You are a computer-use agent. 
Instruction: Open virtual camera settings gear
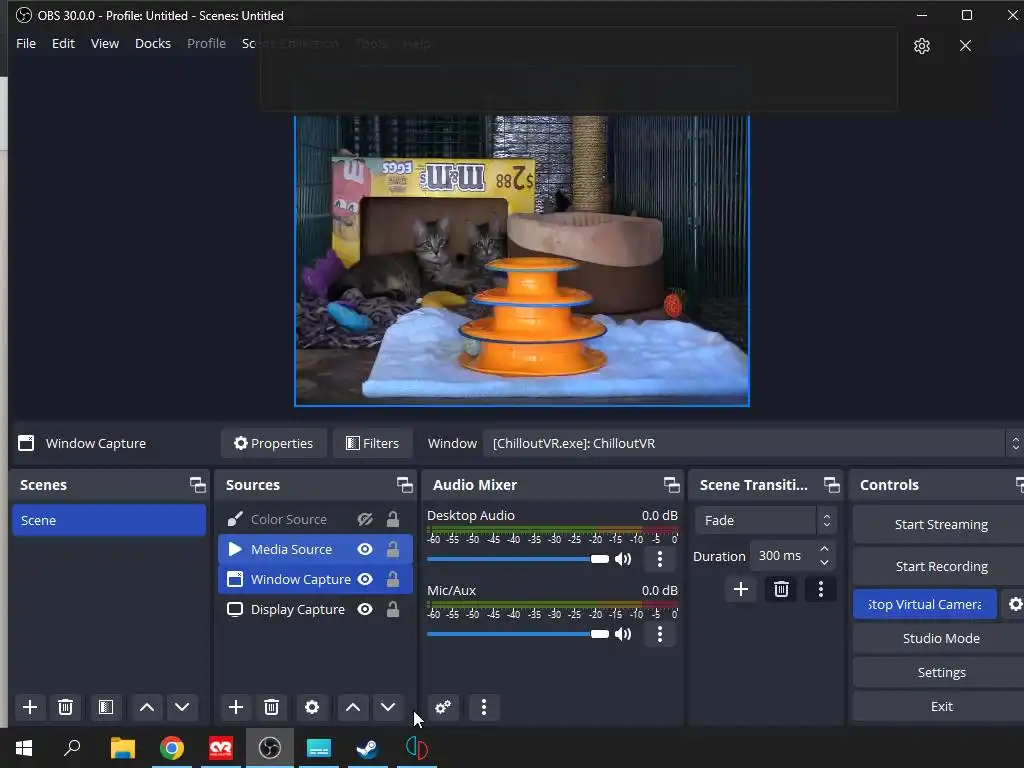[x=1015, y=604]
